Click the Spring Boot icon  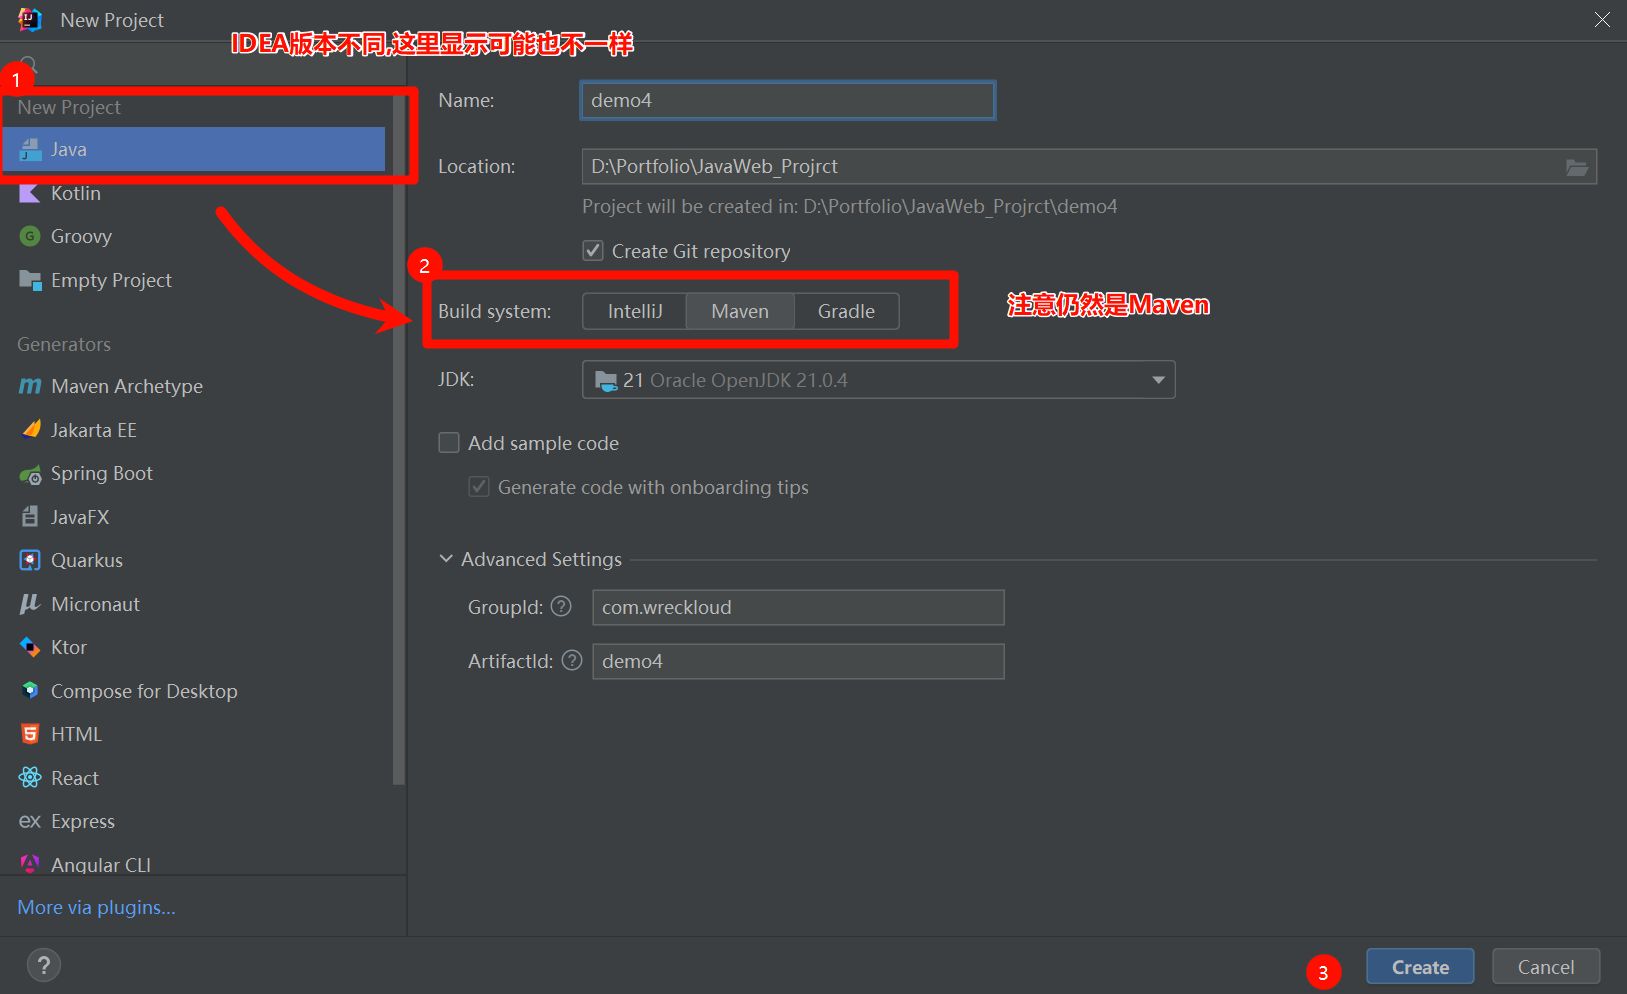click(x=30, y=474)
